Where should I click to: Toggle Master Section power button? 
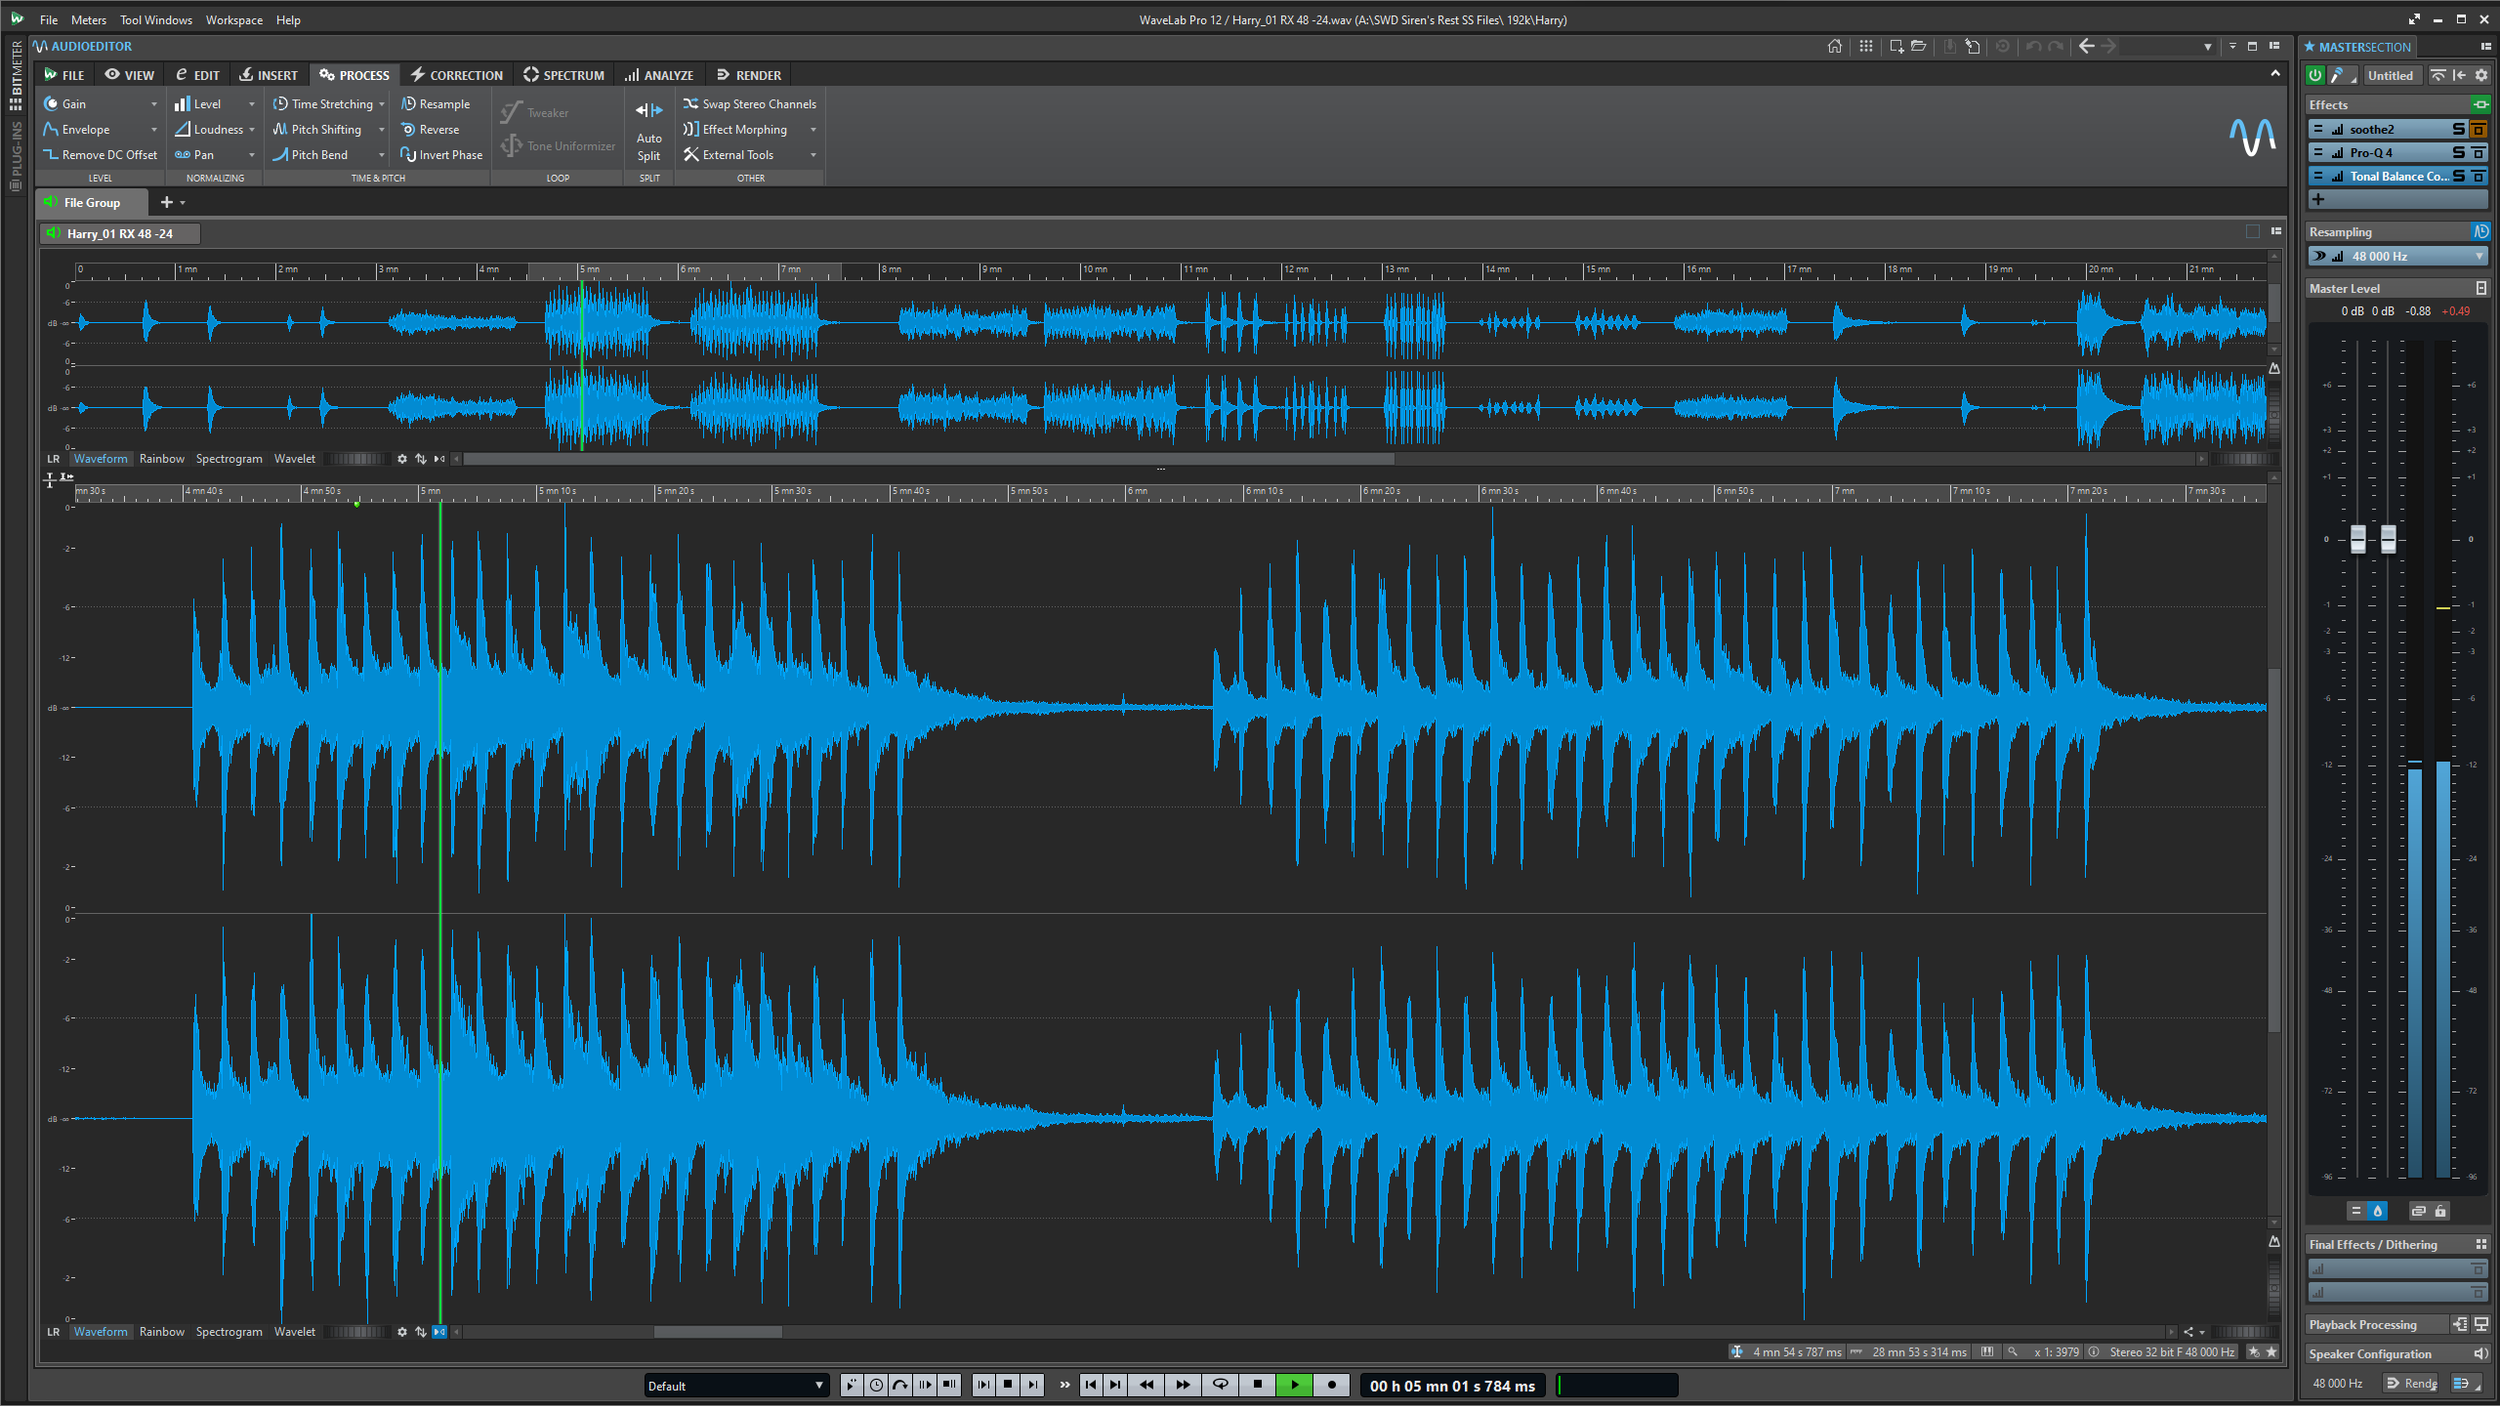tap(2315, 75)
